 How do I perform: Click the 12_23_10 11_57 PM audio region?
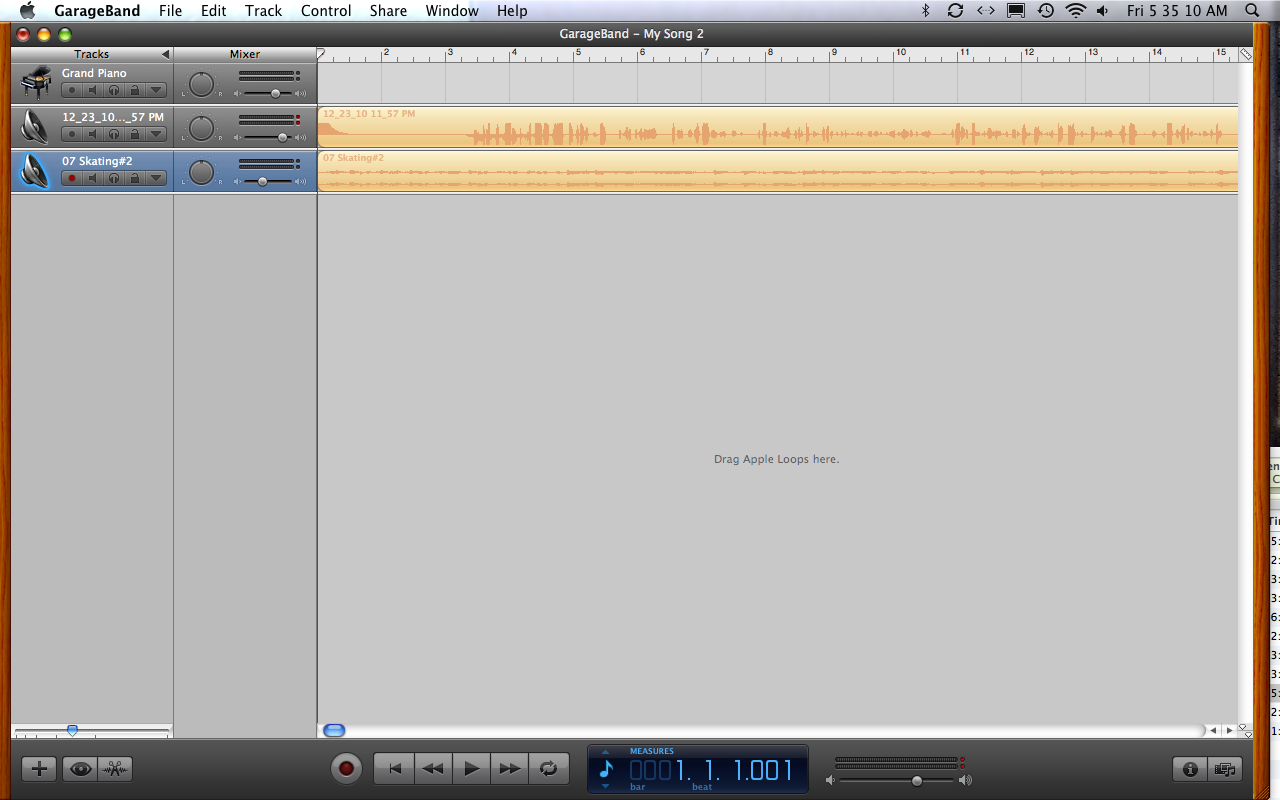tap(778, 127)
